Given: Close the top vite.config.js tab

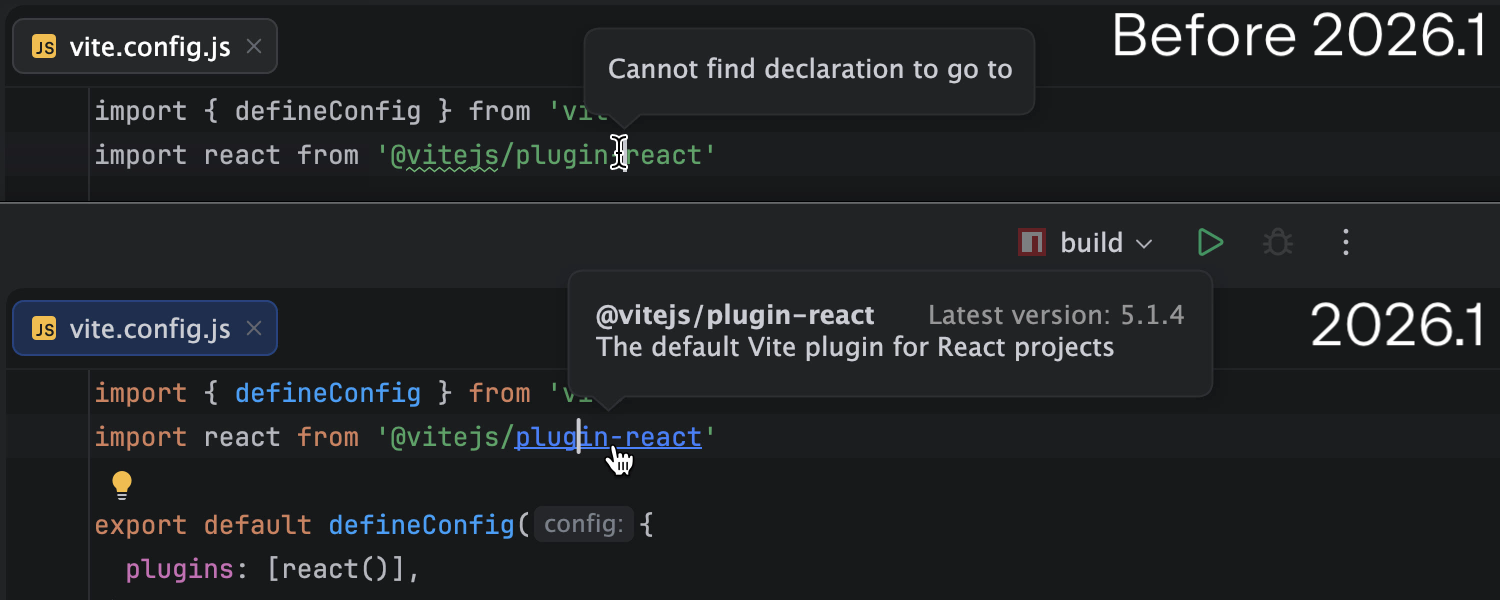Looking at the screenshot, I should [x=253, y=46].
